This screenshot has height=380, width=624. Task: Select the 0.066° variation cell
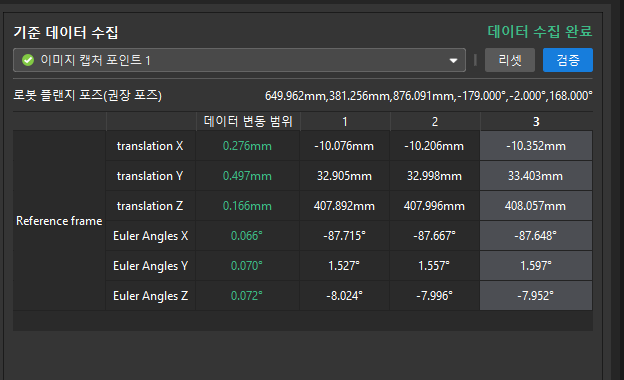pos(247,236)
